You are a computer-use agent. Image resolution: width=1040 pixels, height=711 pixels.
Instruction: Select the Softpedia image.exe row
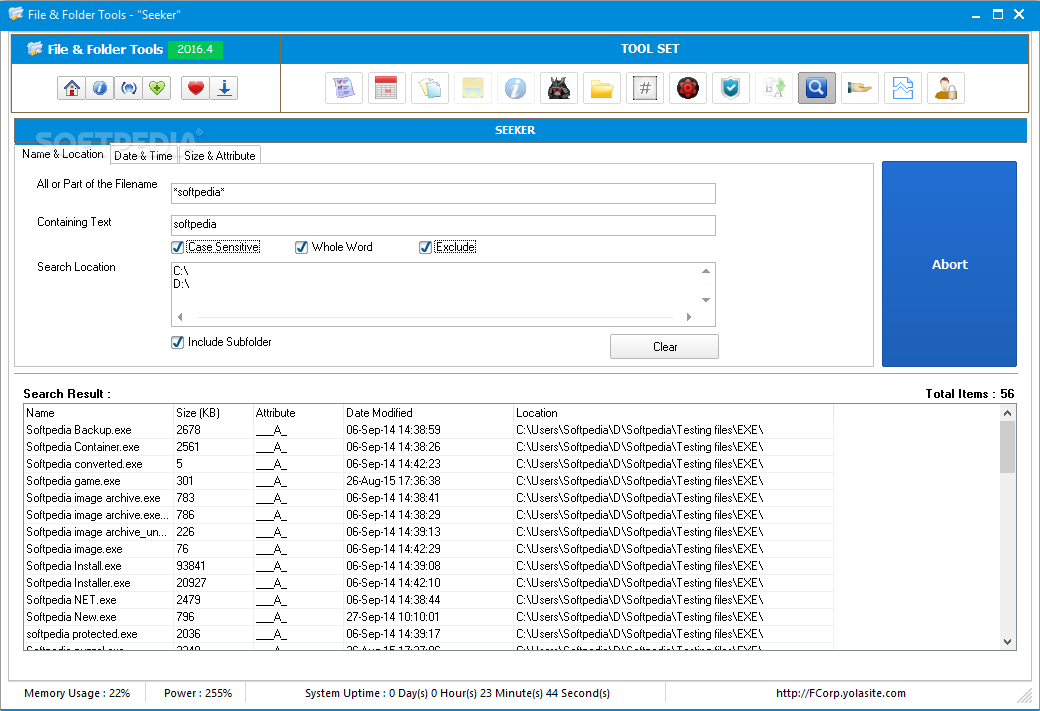click(428, 549)
